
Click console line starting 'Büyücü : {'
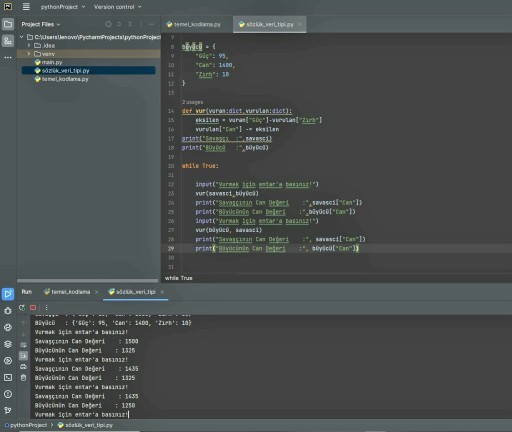coord(113,323)
